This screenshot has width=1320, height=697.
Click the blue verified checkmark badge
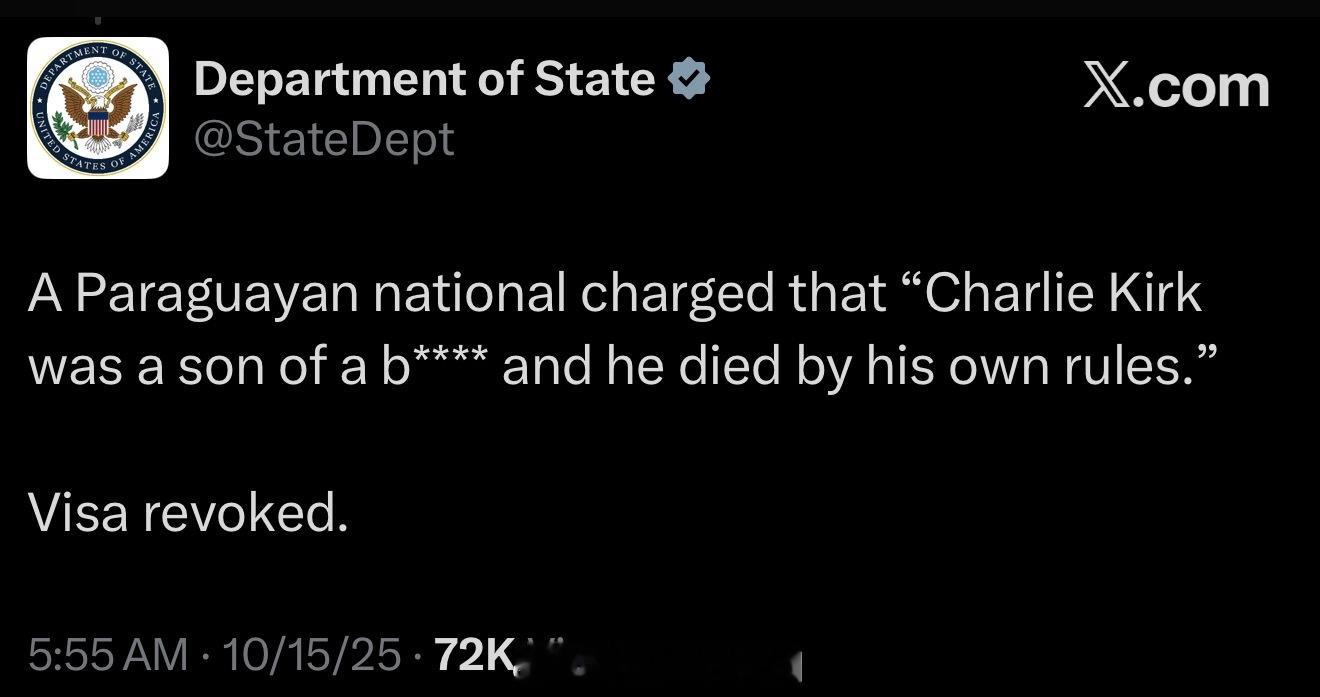pyautogui.click(x=689, y=79)
